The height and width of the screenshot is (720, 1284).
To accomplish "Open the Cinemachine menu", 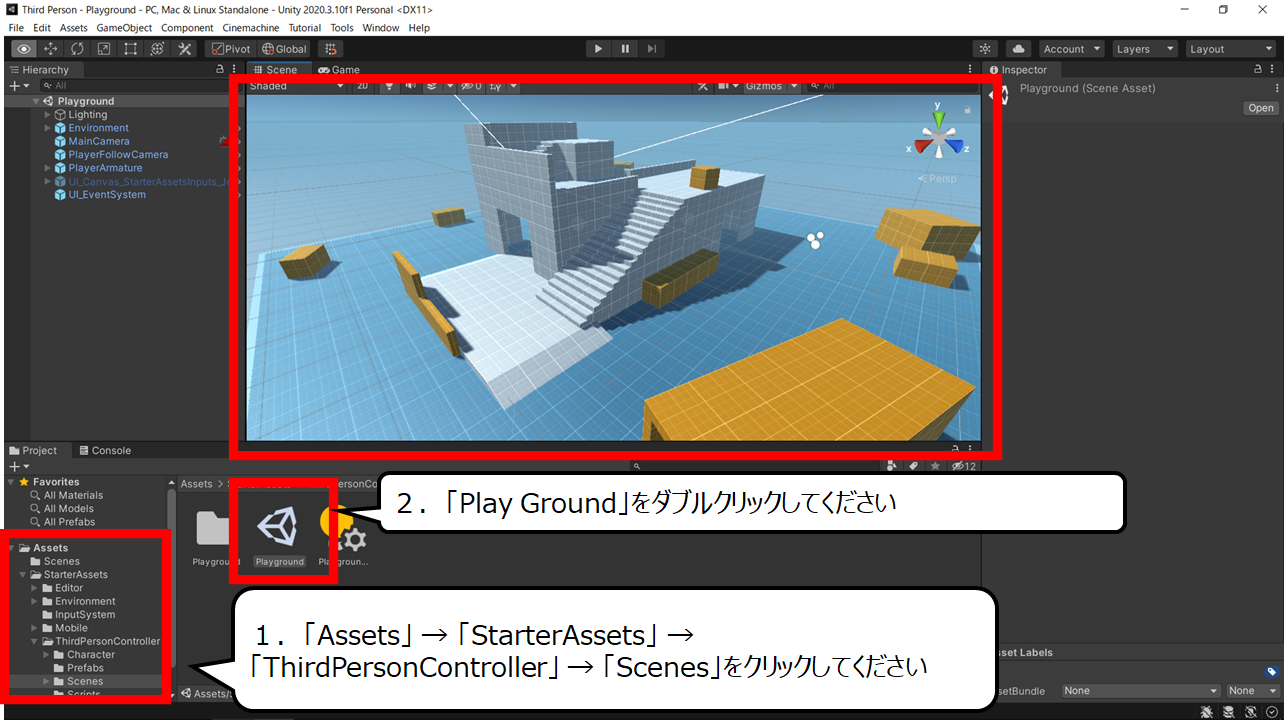I will click(251, 28).
